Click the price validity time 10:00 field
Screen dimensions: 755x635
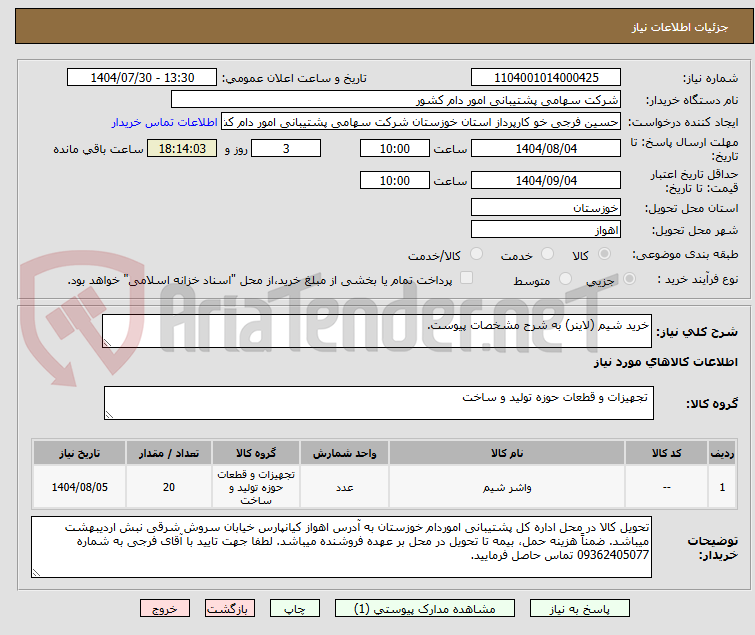(395, 181)
